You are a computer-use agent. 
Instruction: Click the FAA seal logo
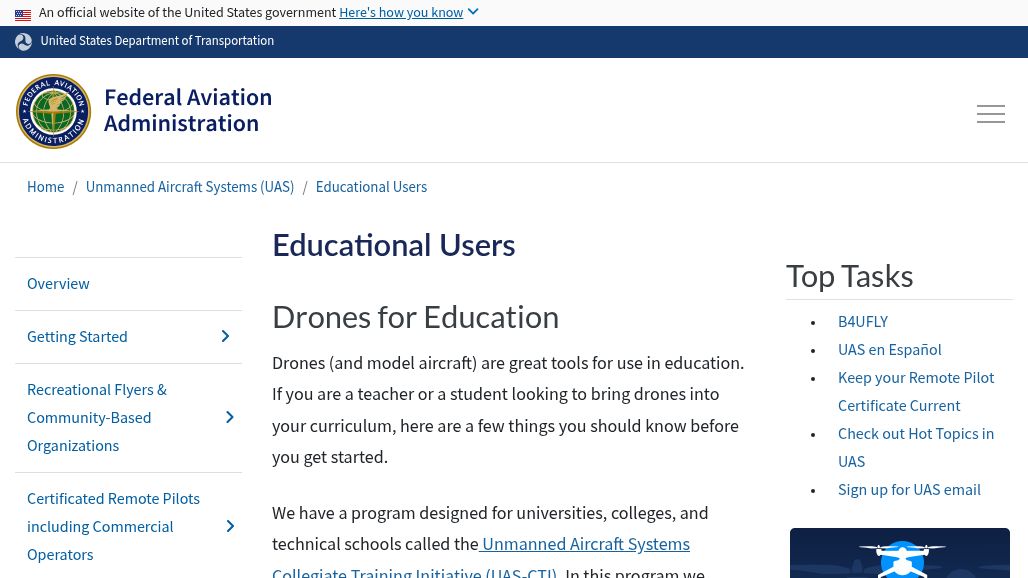pyautogui.click(x=54, y=112)
